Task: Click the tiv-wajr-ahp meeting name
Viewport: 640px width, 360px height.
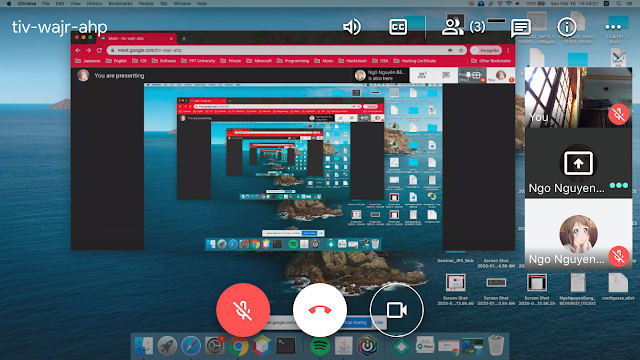Action: pyautogui.click(x=60, y=27)
